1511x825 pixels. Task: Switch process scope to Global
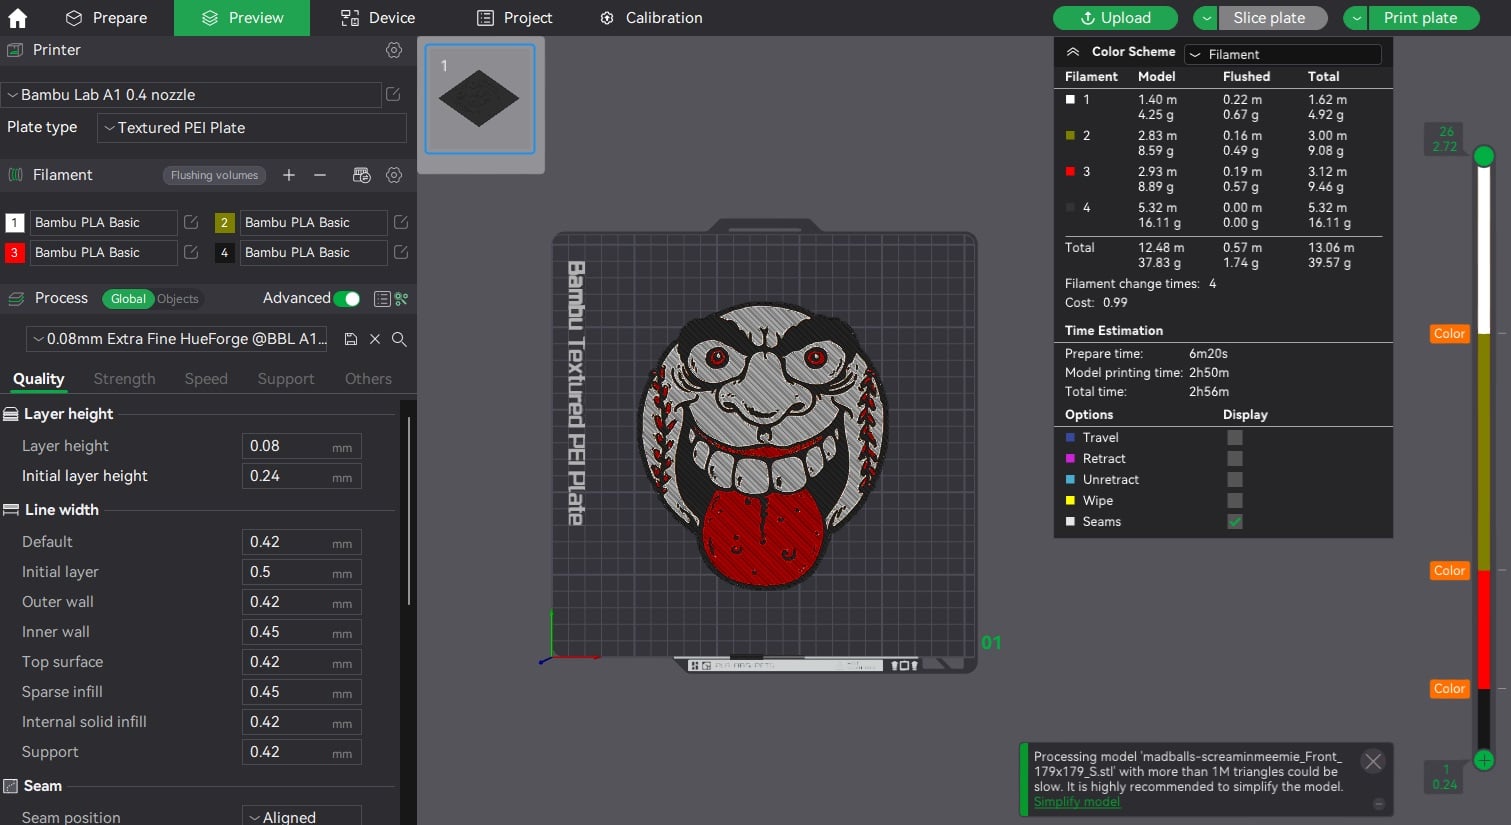(x=128, y=299)
